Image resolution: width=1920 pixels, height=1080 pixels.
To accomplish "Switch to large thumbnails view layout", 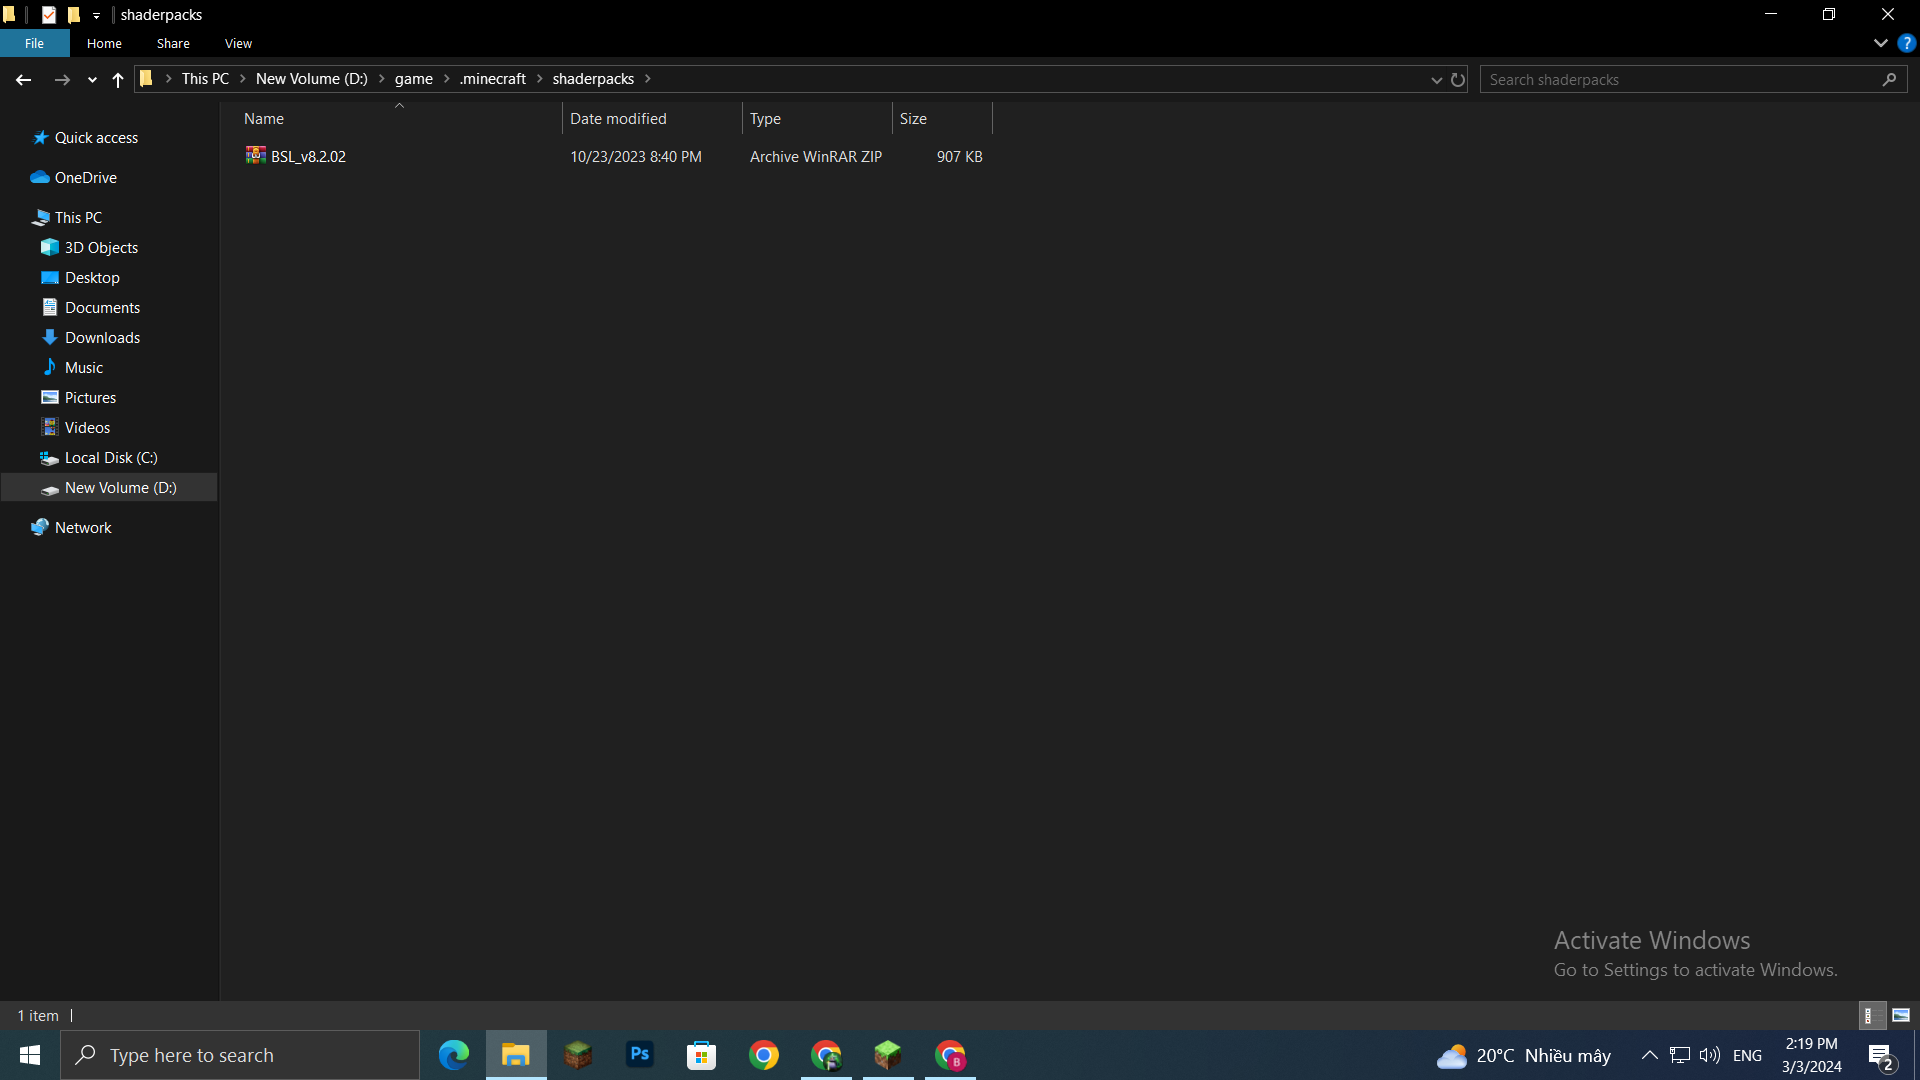I will 1901,1015.
